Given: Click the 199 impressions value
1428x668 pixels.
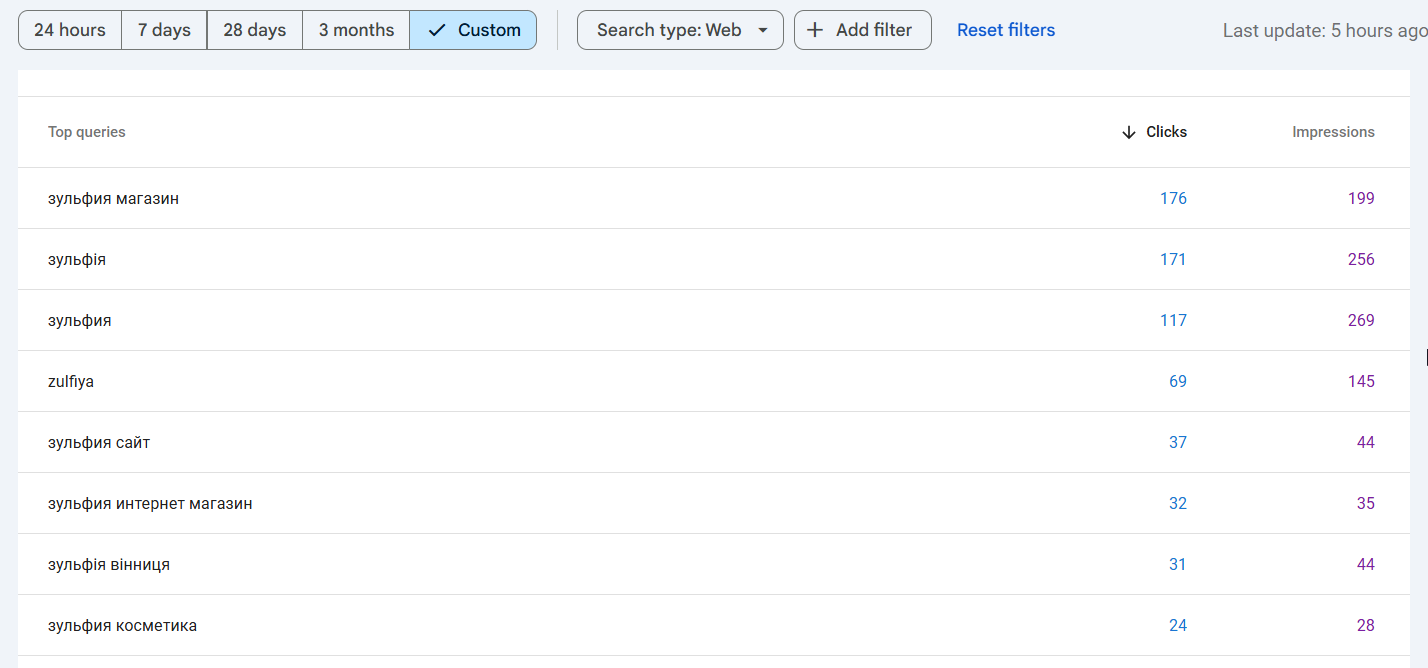Looking at the screenshot, I should pyautogui.click(x=1361, y=198).
